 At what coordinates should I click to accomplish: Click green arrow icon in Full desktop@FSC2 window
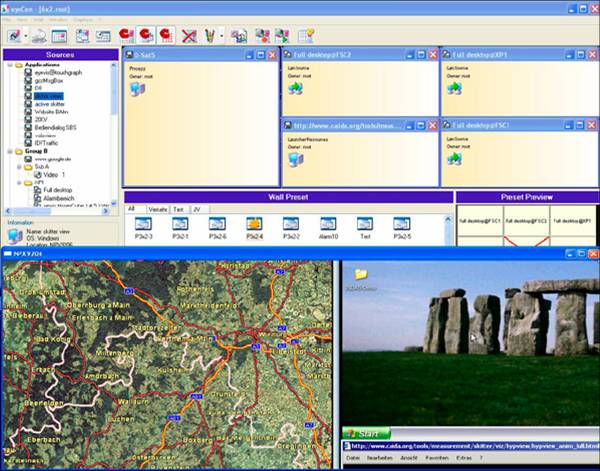click(x=295, y=88)
